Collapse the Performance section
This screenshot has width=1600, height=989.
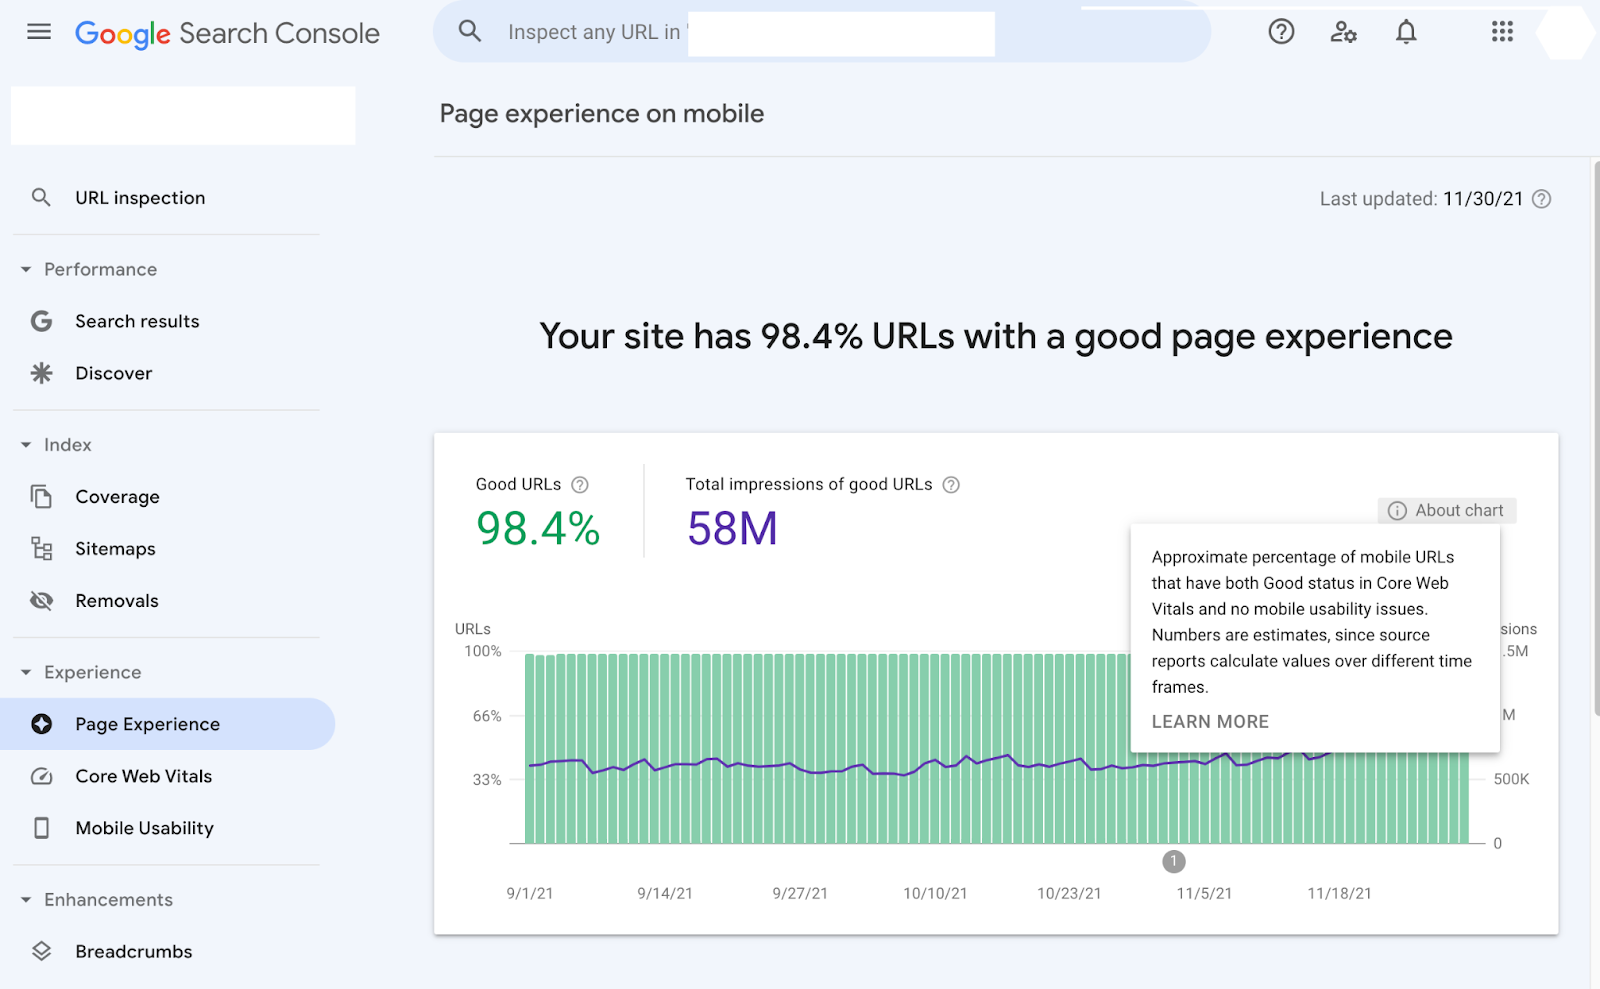[26, 270]
